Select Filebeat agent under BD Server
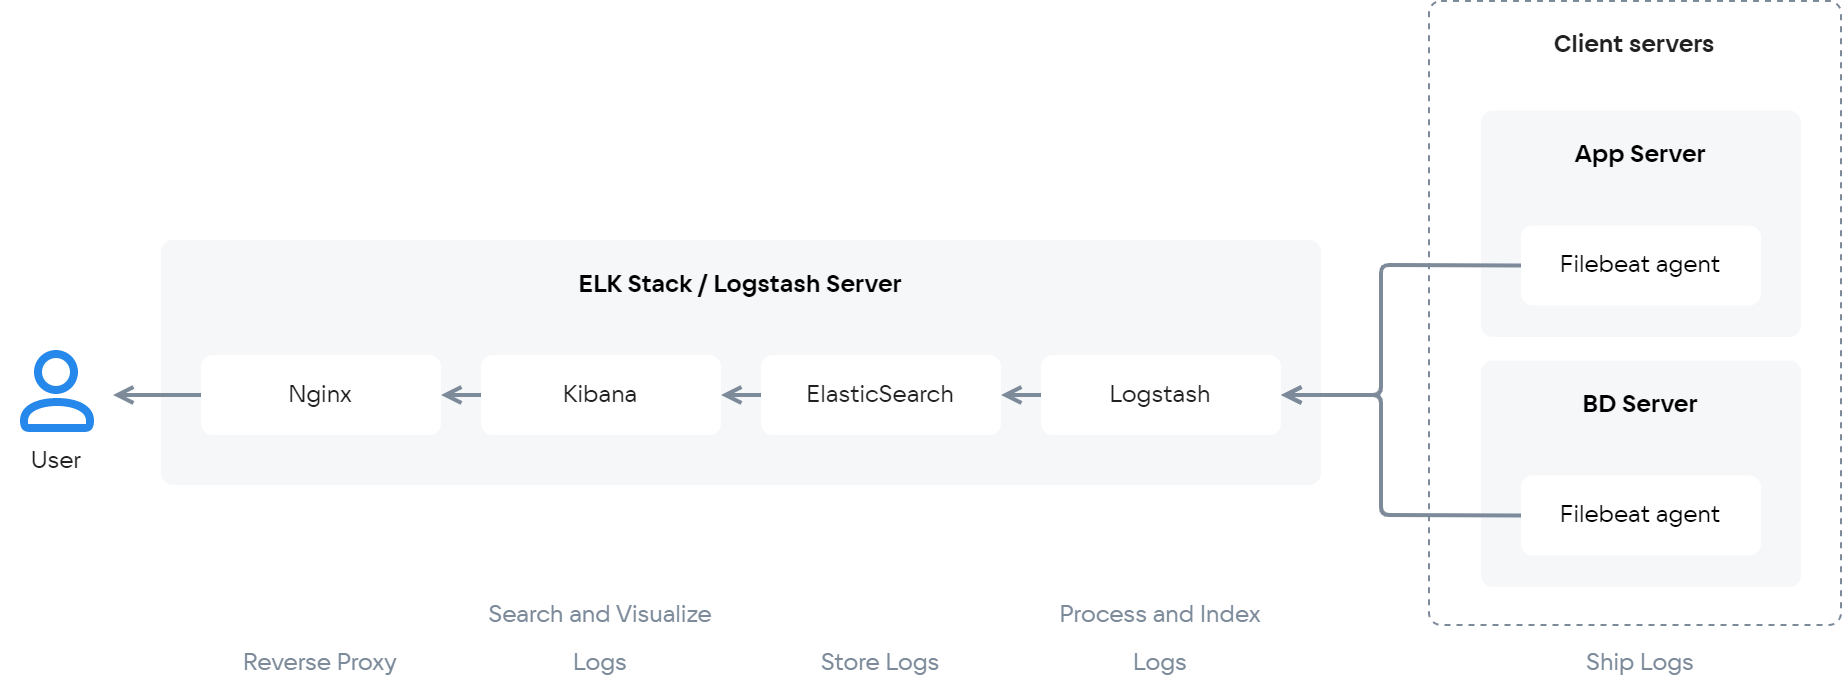The height and width of the screenshot is (686, 1842). click(x=1641, y=515)
